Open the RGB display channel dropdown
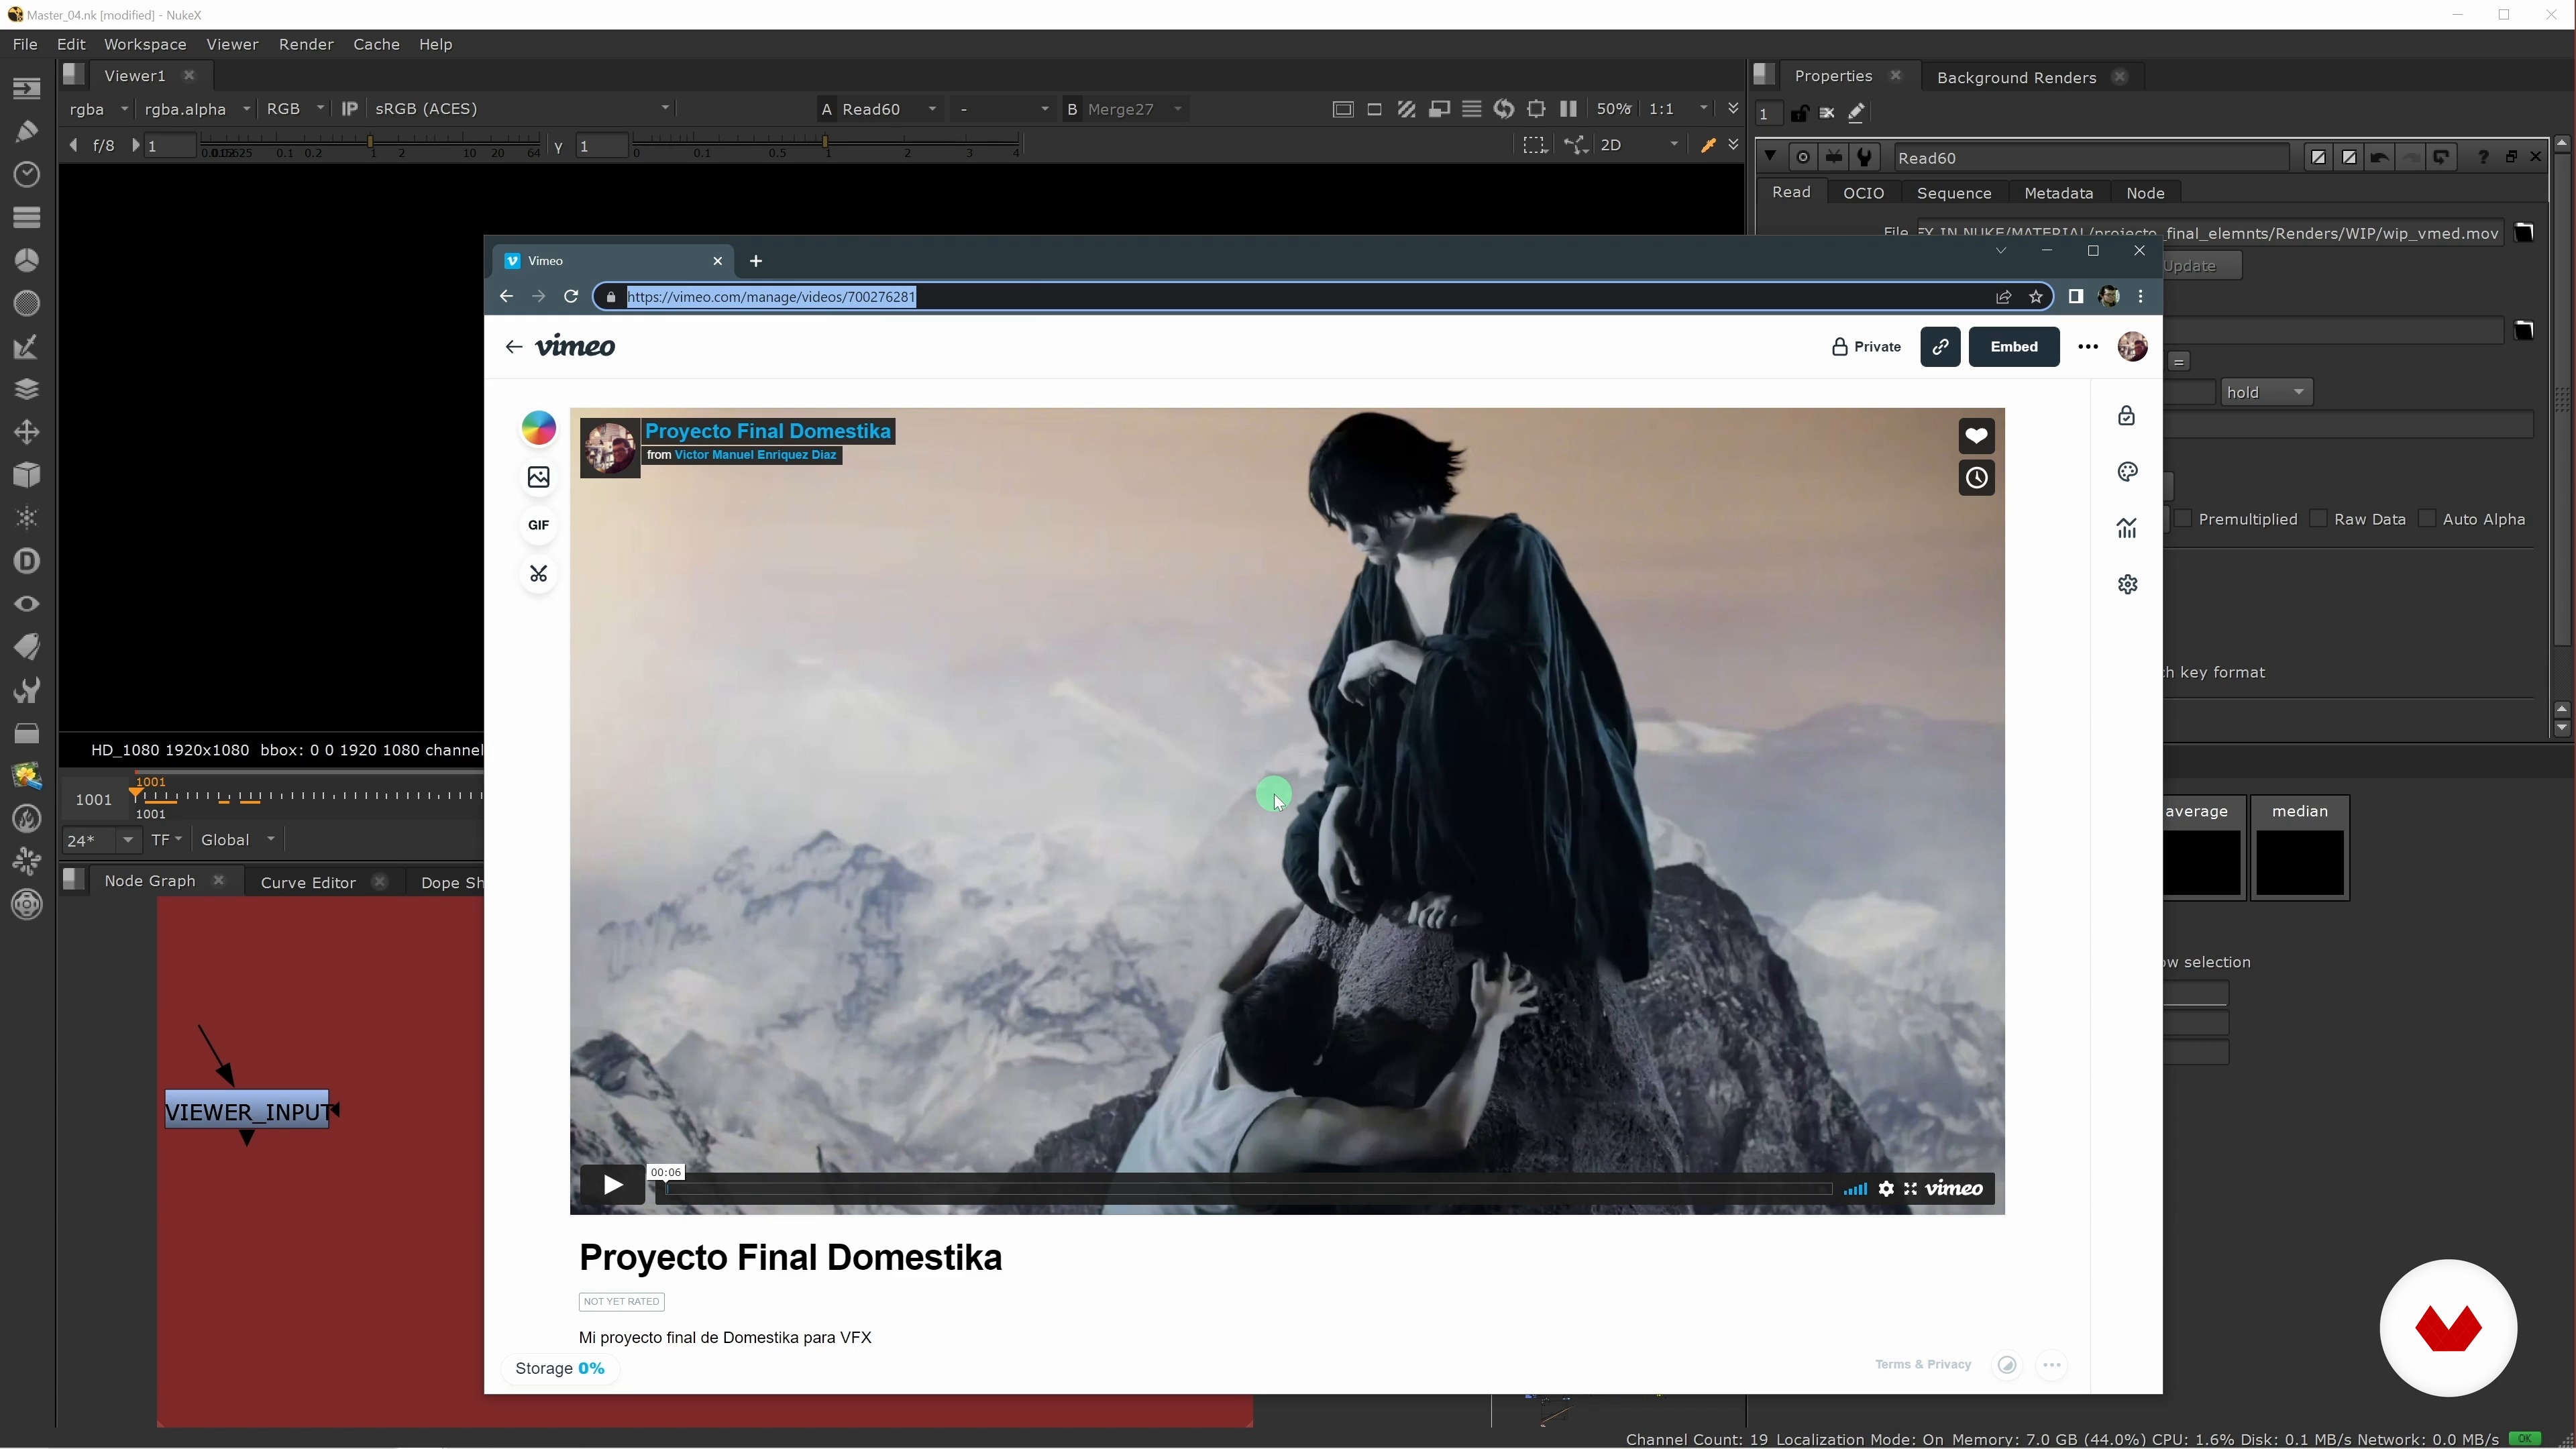 point(295,109)
